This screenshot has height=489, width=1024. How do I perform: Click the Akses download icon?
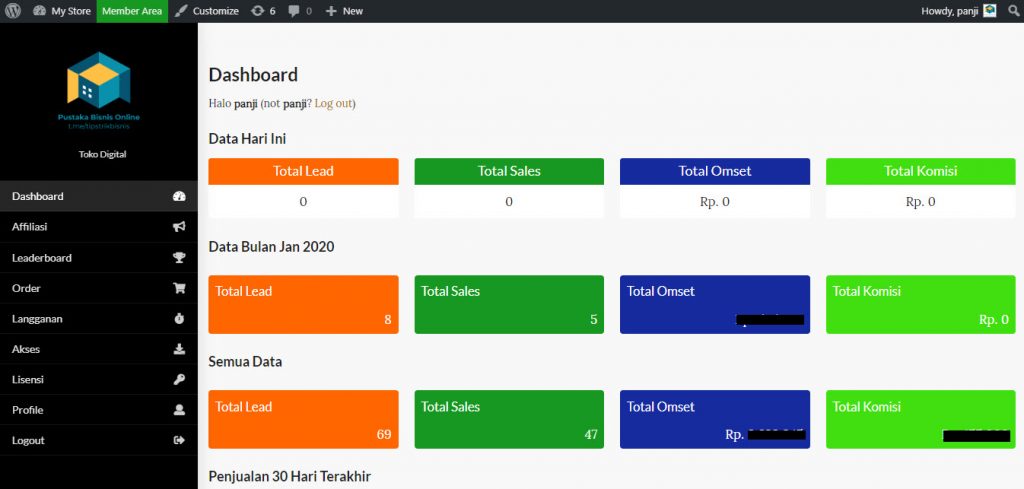coord(179,349)
